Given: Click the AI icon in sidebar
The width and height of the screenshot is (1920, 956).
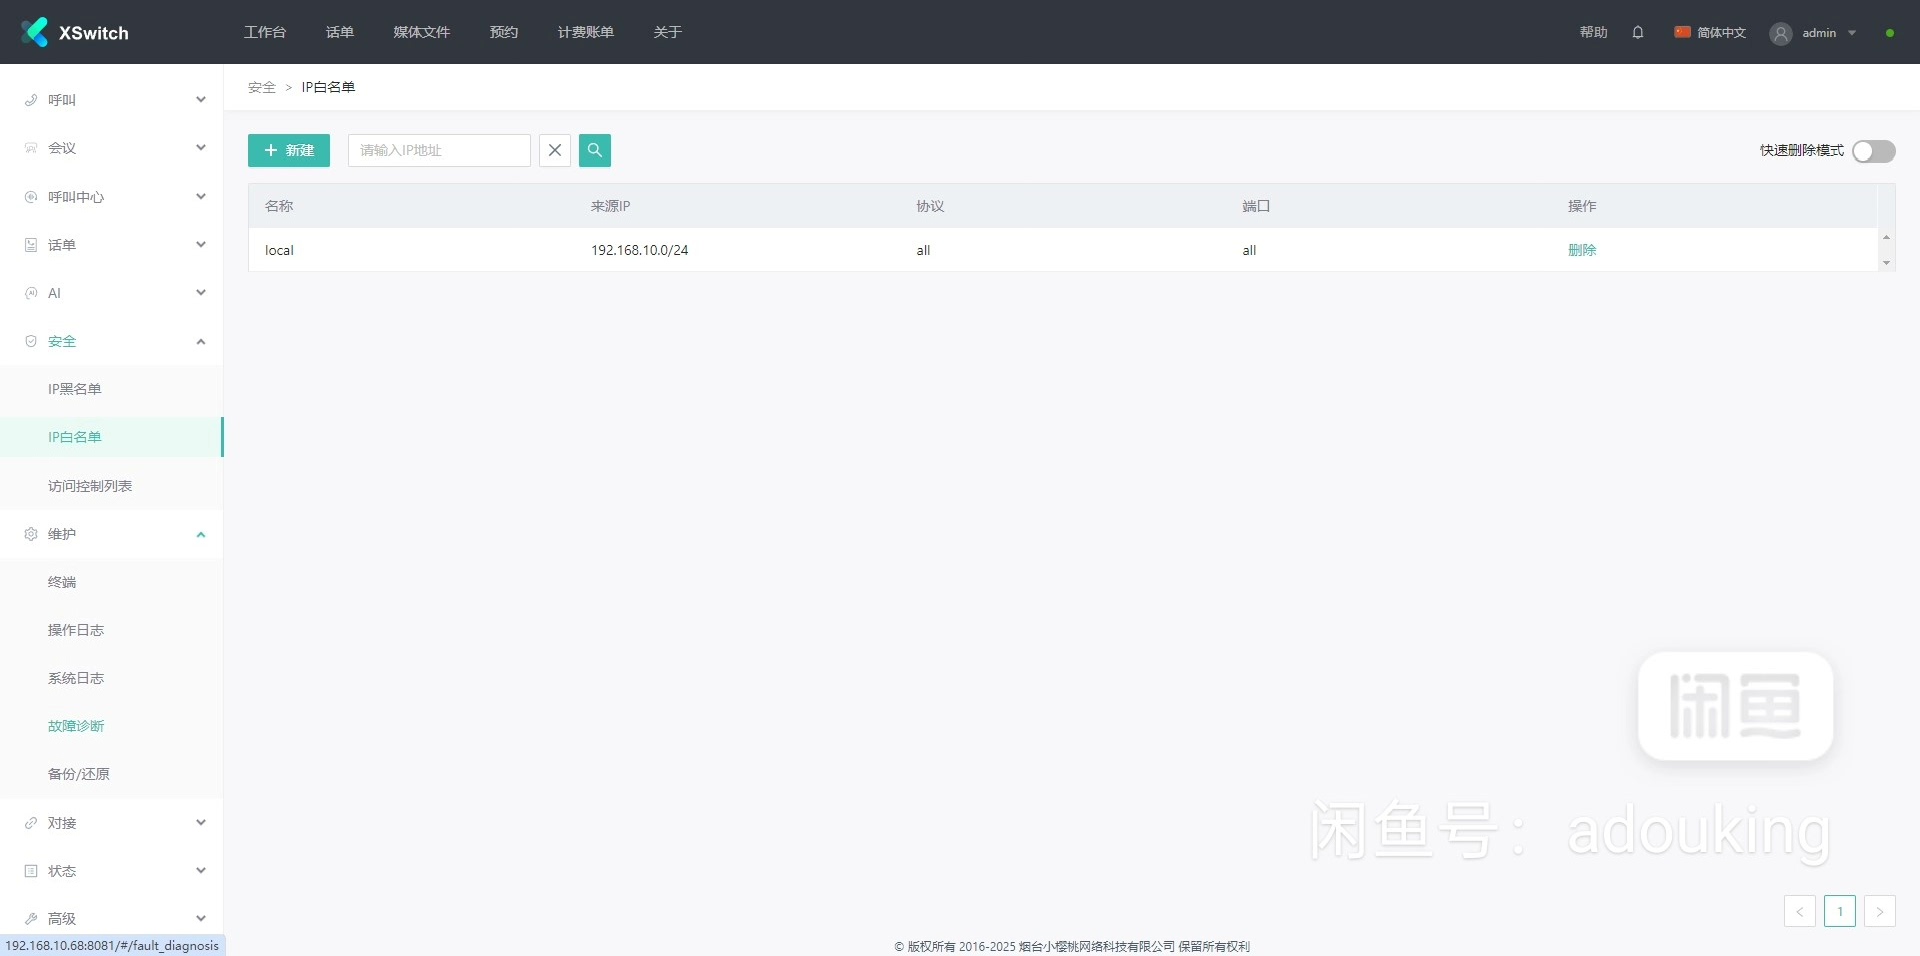Looking at the screenshot, I should click(31, 293).
